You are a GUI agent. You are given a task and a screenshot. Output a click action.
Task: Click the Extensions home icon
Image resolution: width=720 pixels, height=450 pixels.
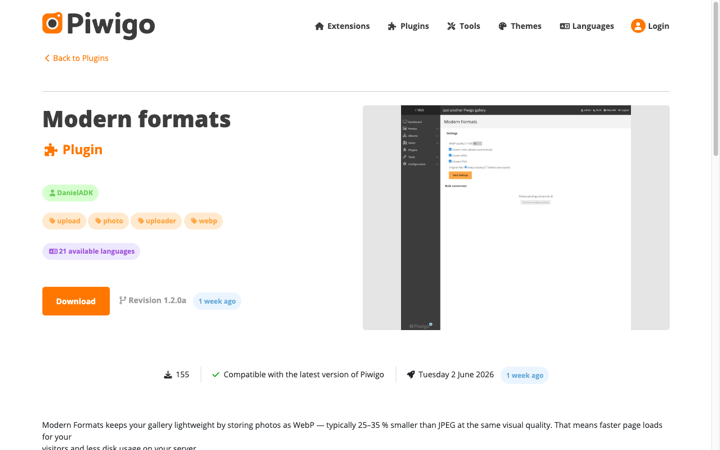click(319, 26)
